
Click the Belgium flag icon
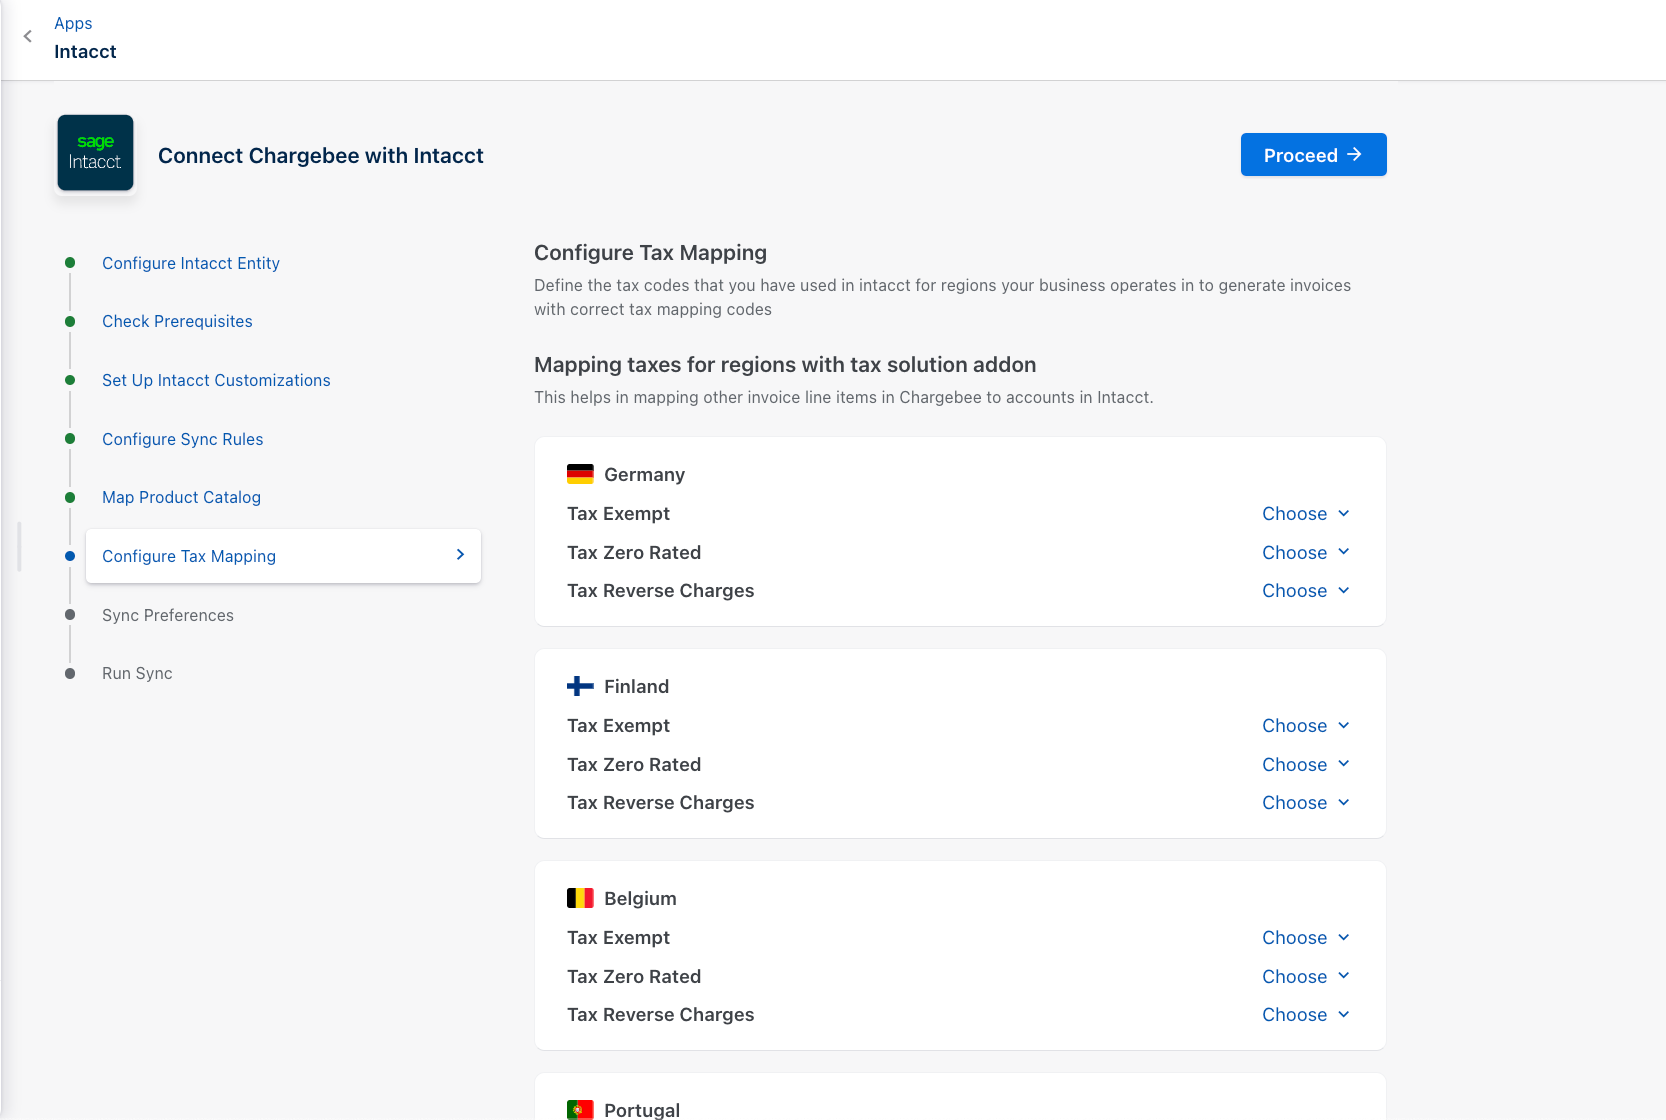(580, 898)
